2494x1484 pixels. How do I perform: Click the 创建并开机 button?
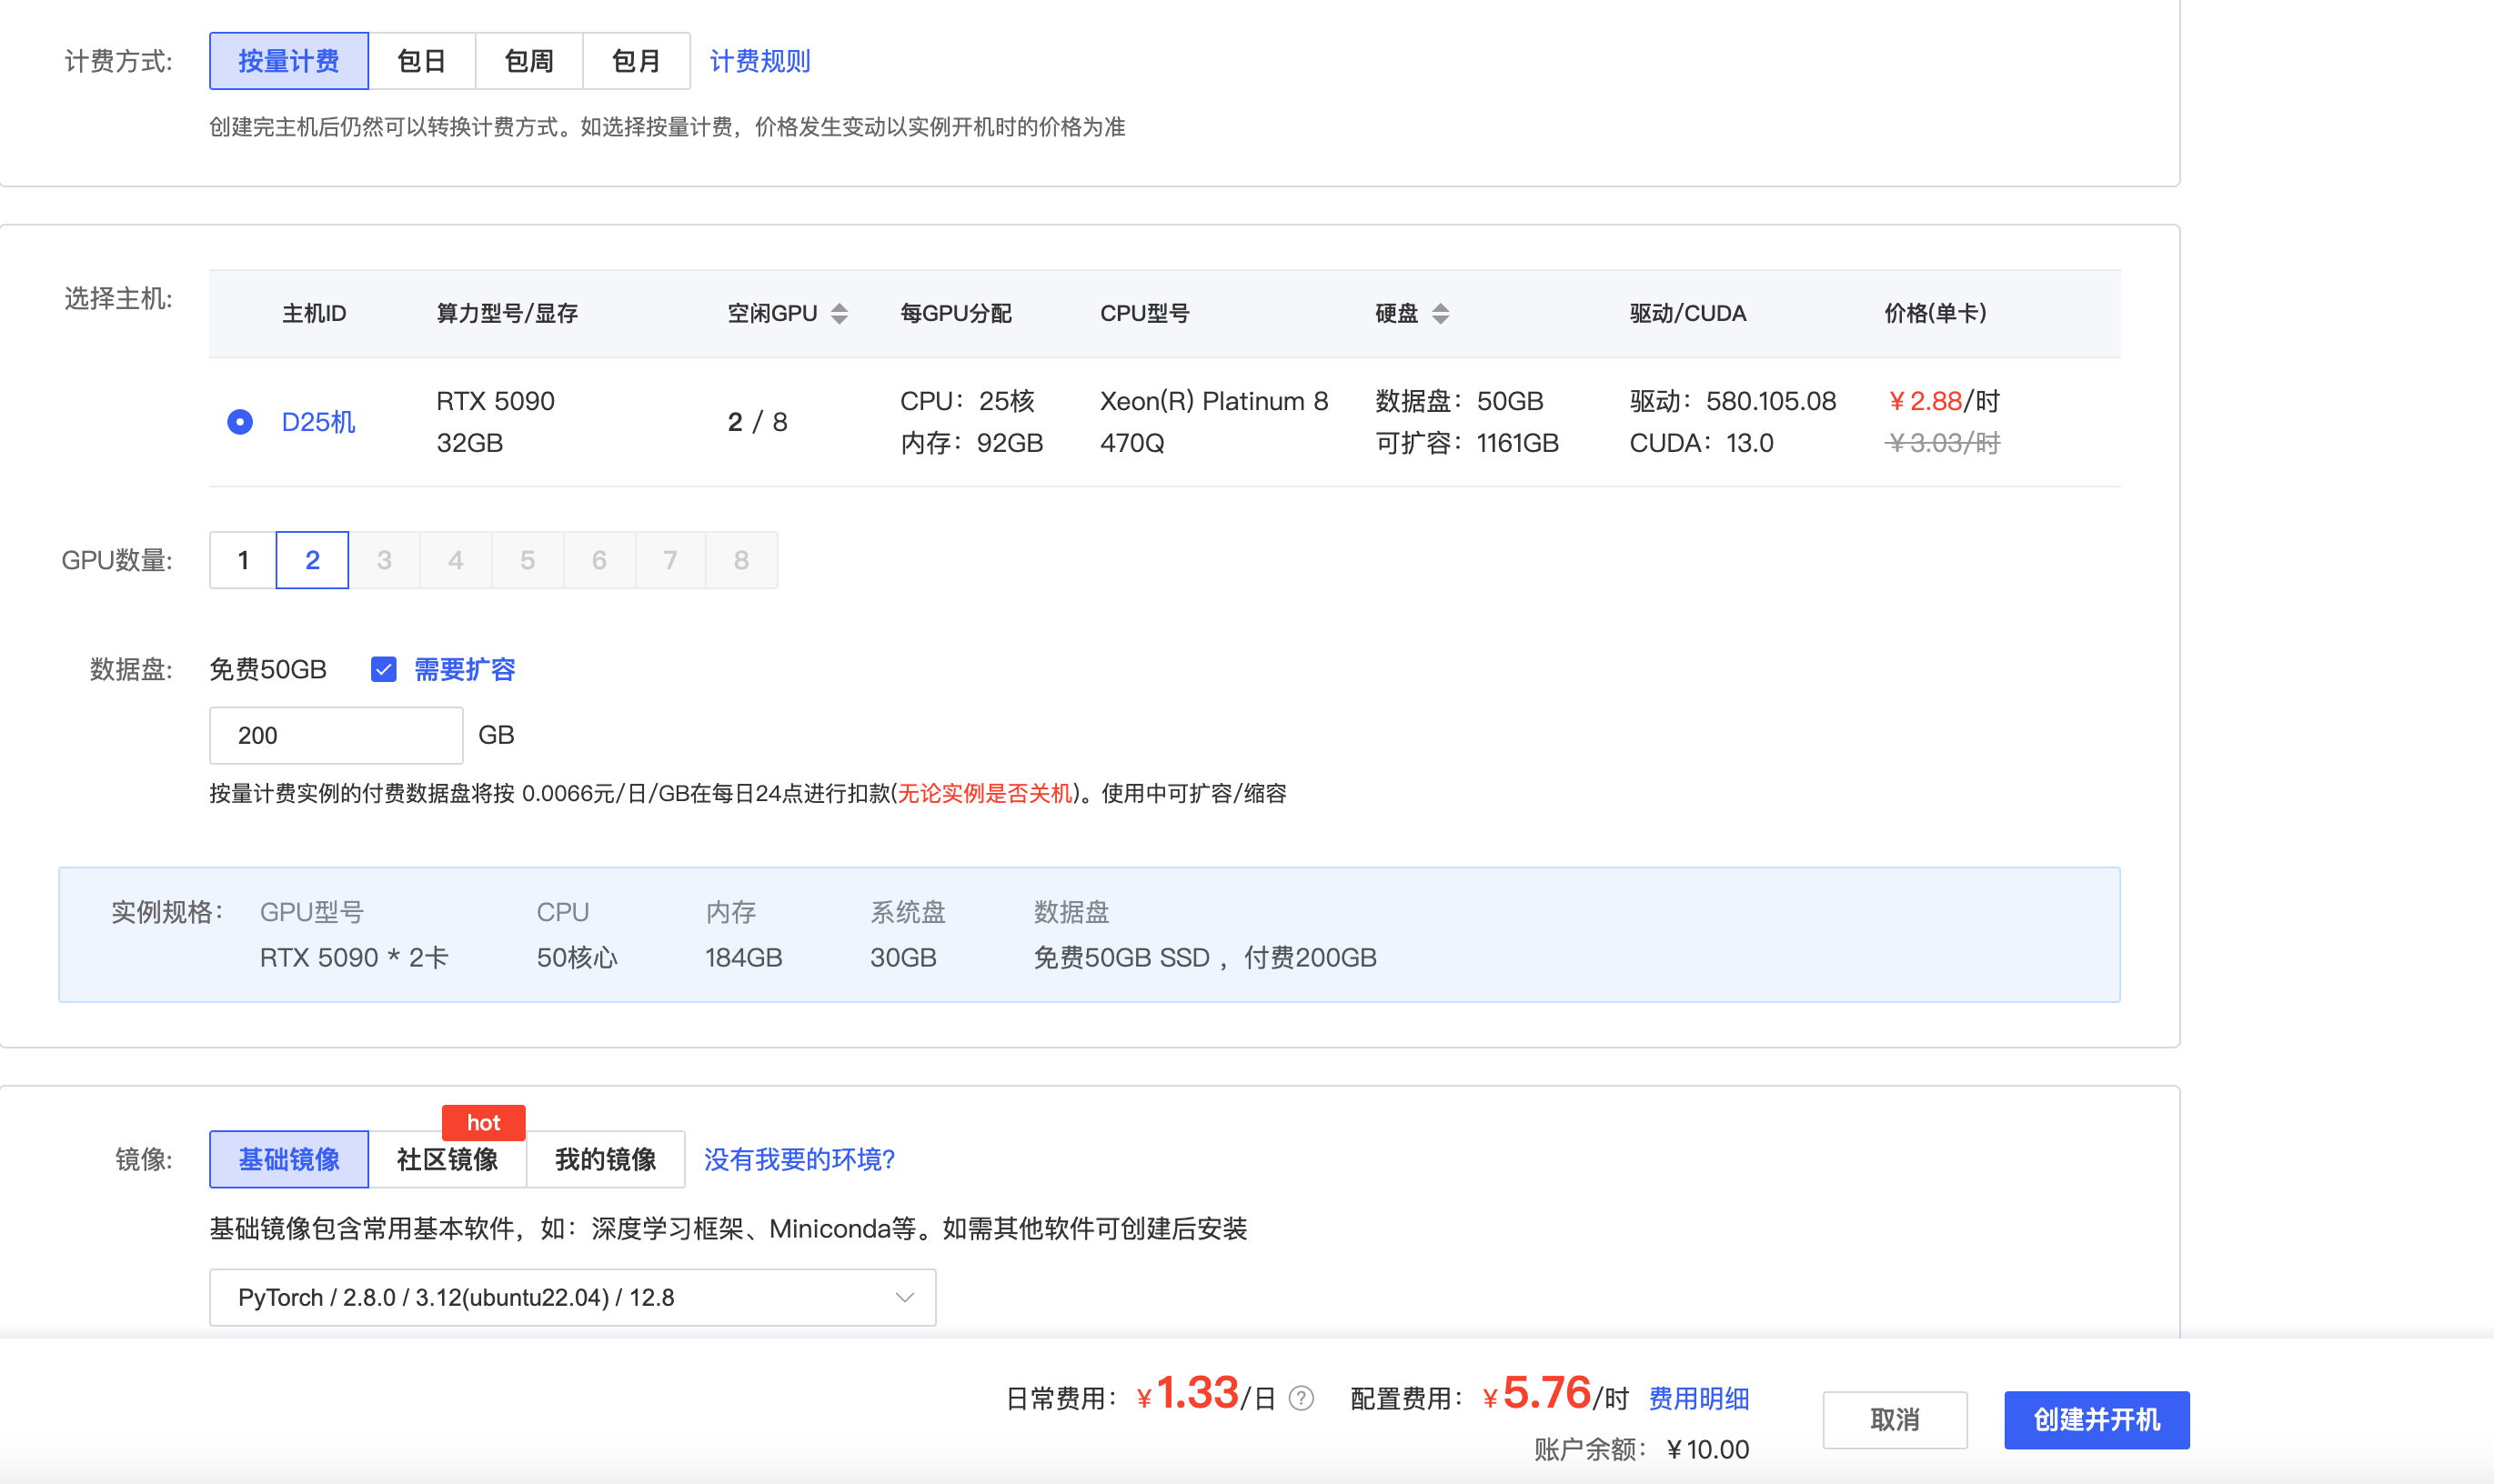click(2096, 1419)
